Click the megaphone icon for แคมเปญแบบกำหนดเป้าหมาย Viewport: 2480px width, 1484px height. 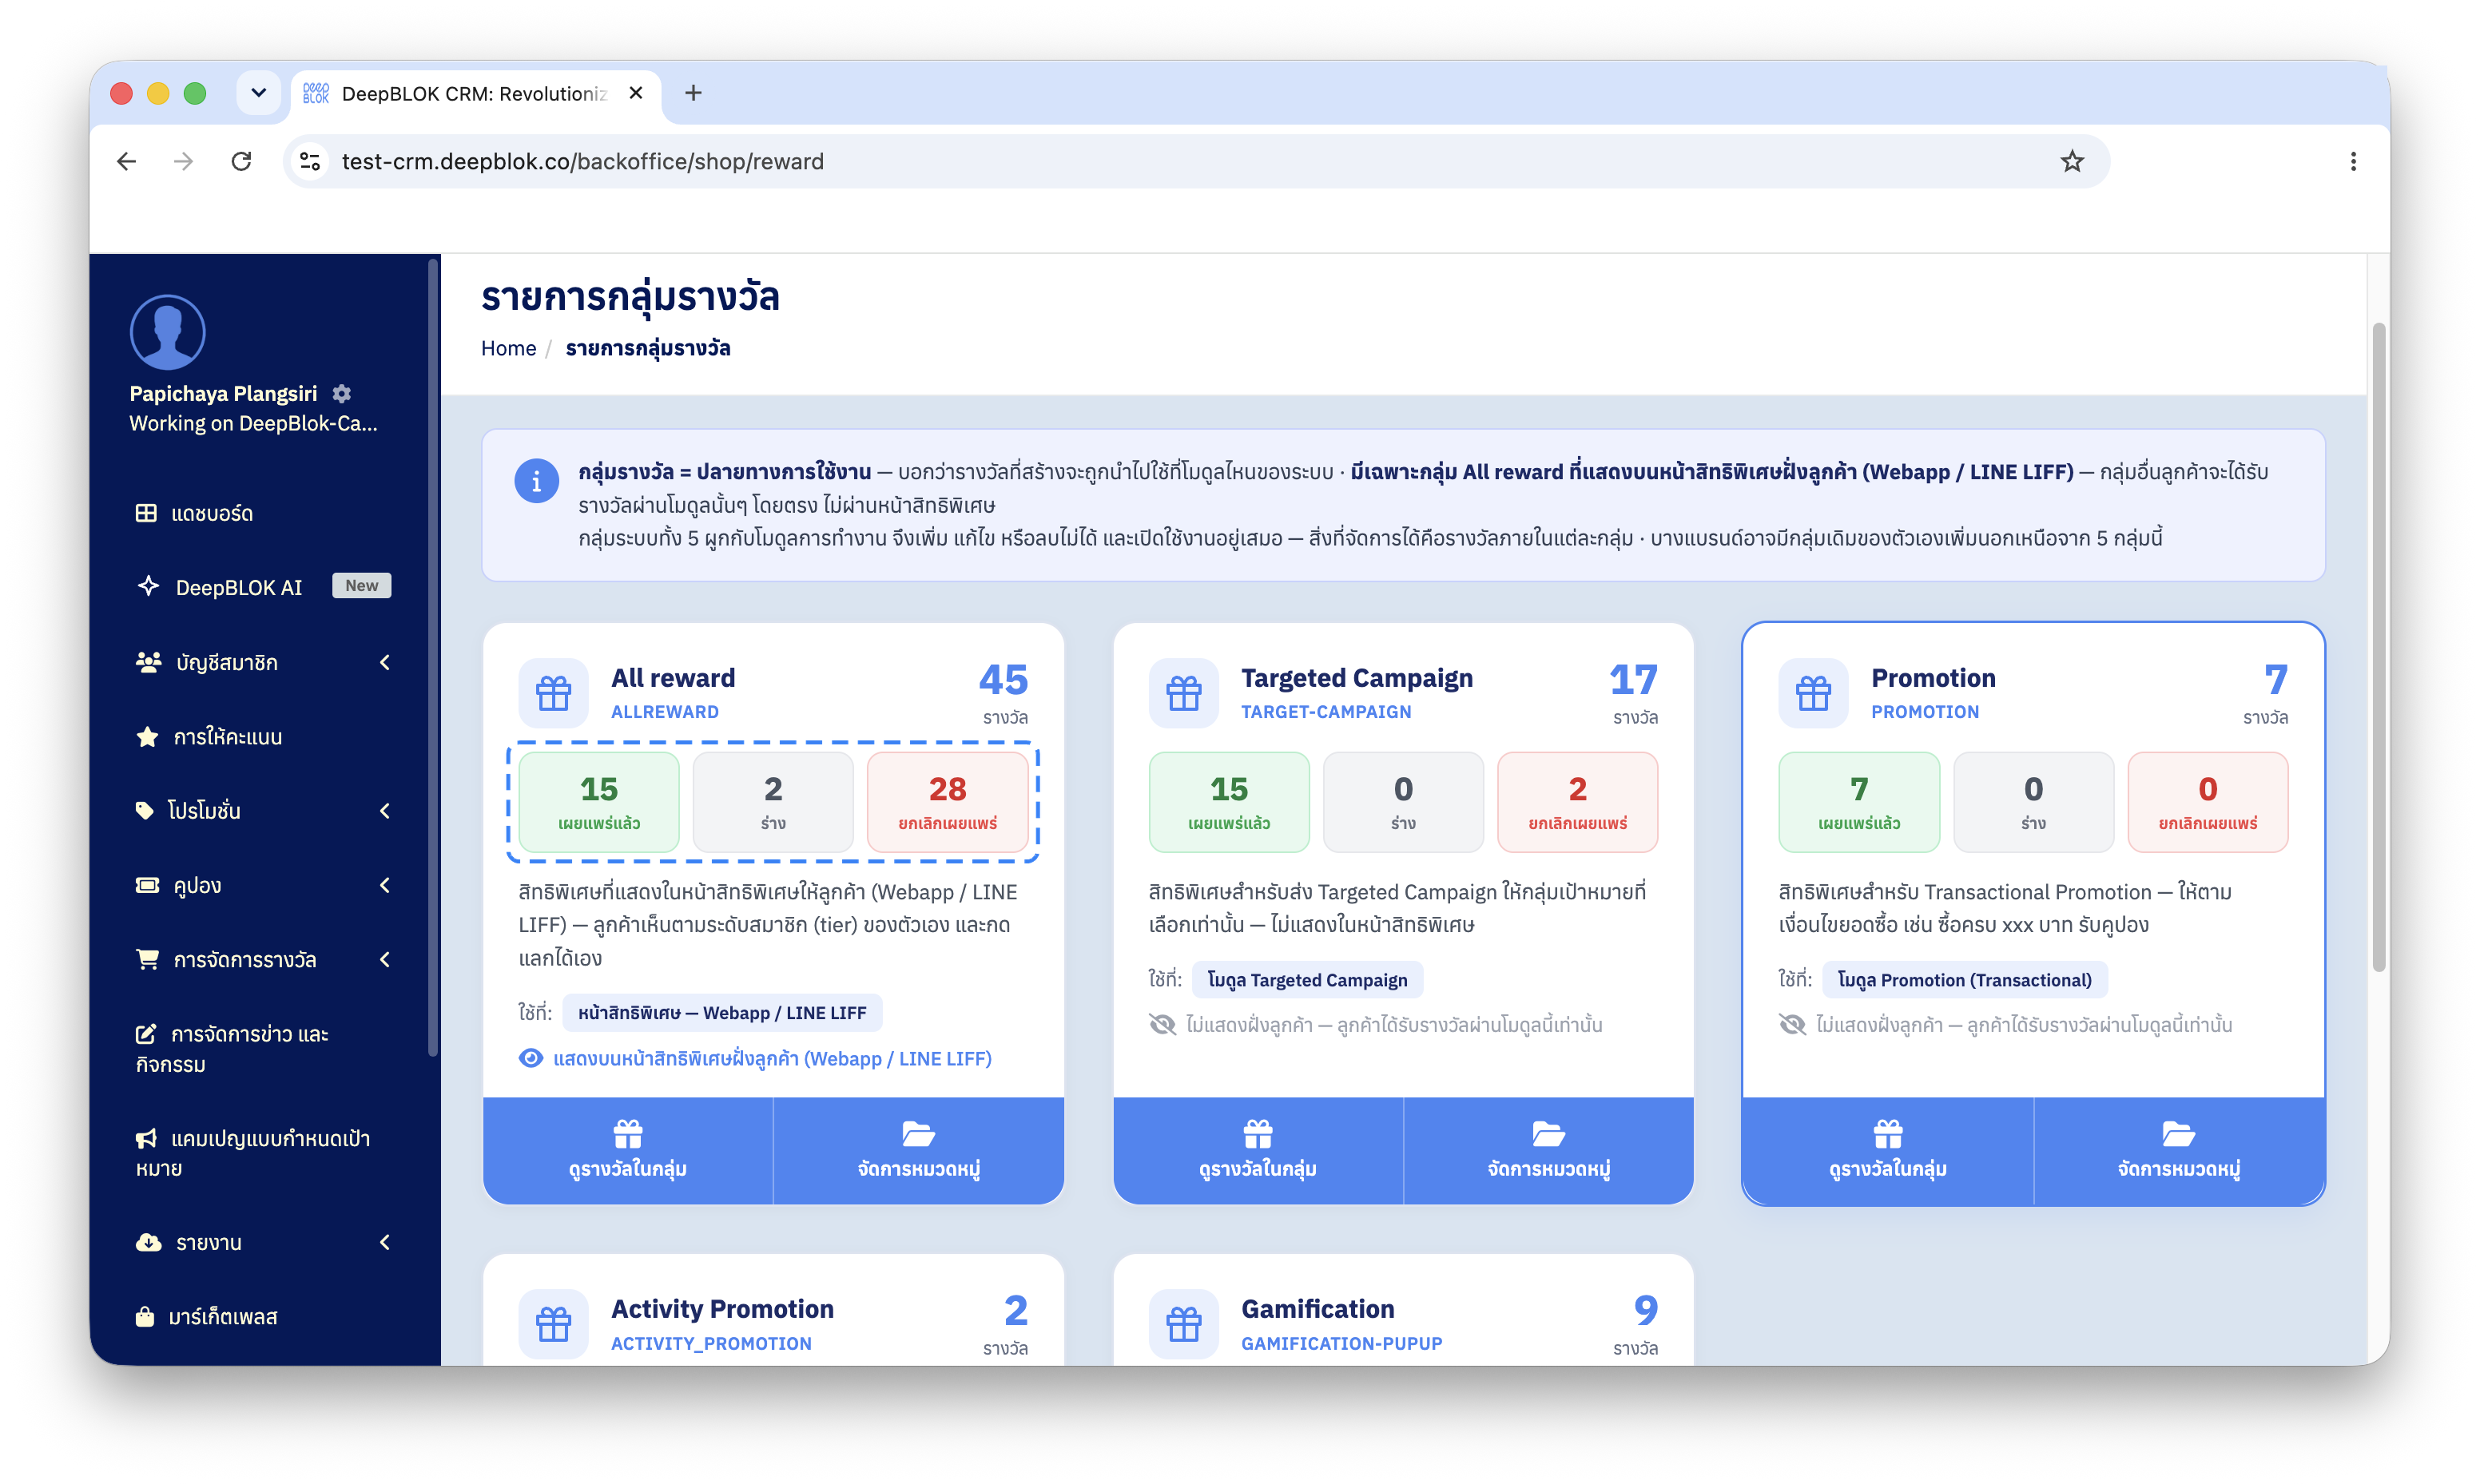point(146,1138)
